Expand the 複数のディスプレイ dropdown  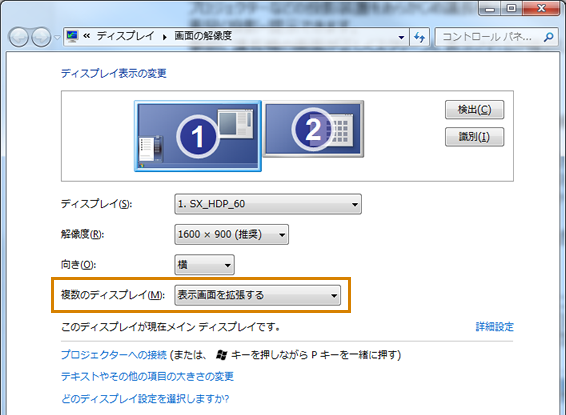[x=257, y=295]
